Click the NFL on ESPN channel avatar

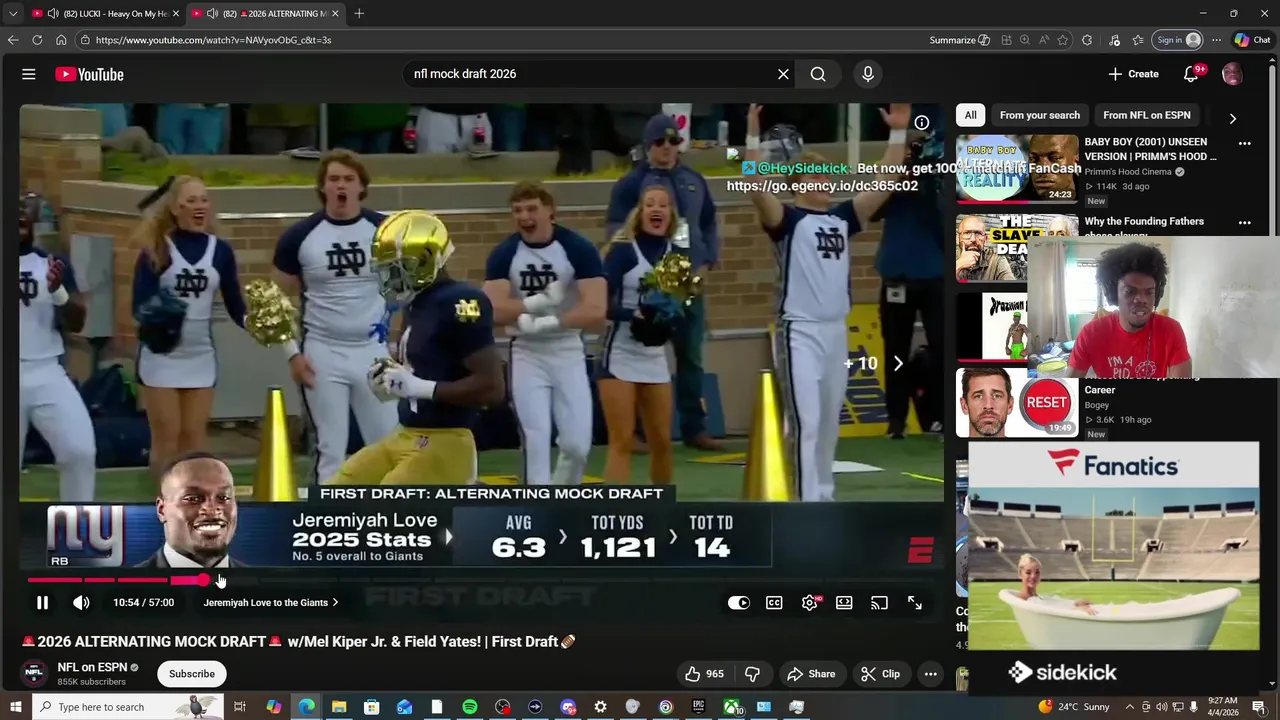click(34, 673)
